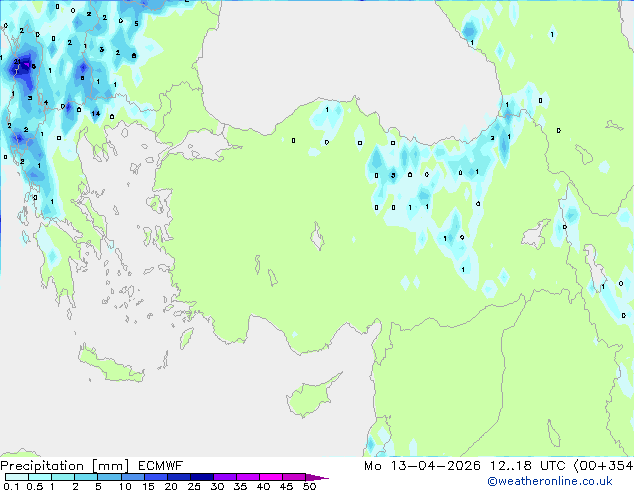
Task: Pick the 40–45 mm magenta legend swatch
Action: [x=271, y=477]
